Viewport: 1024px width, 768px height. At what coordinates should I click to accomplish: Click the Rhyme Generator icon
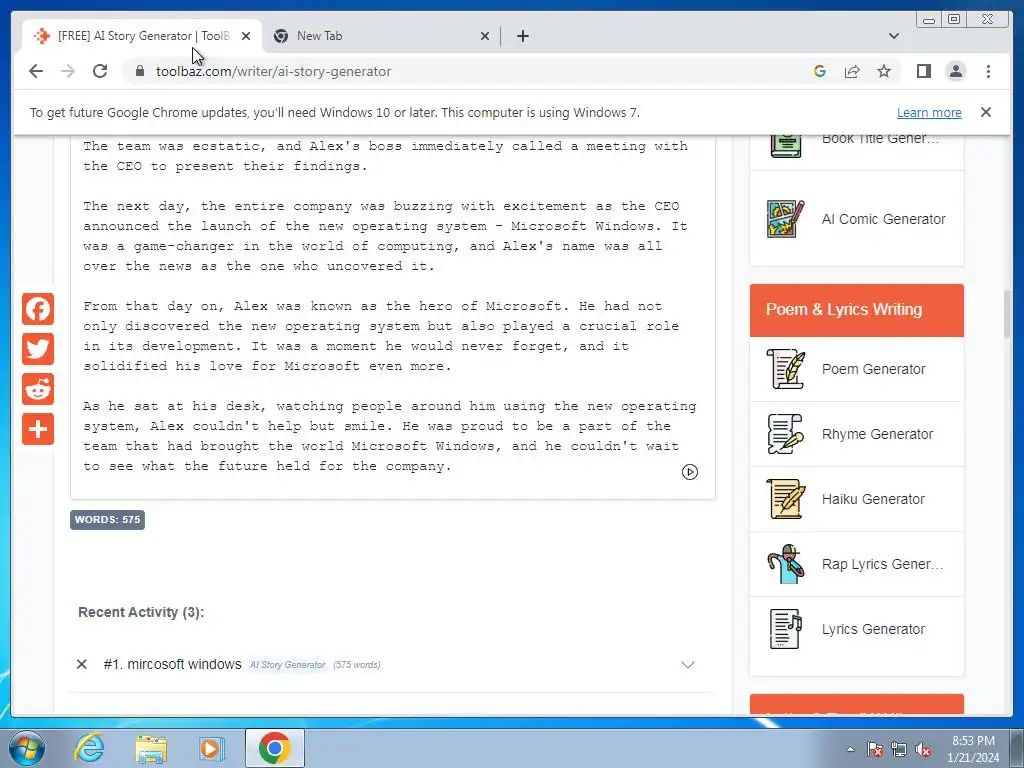pos(786,434)
